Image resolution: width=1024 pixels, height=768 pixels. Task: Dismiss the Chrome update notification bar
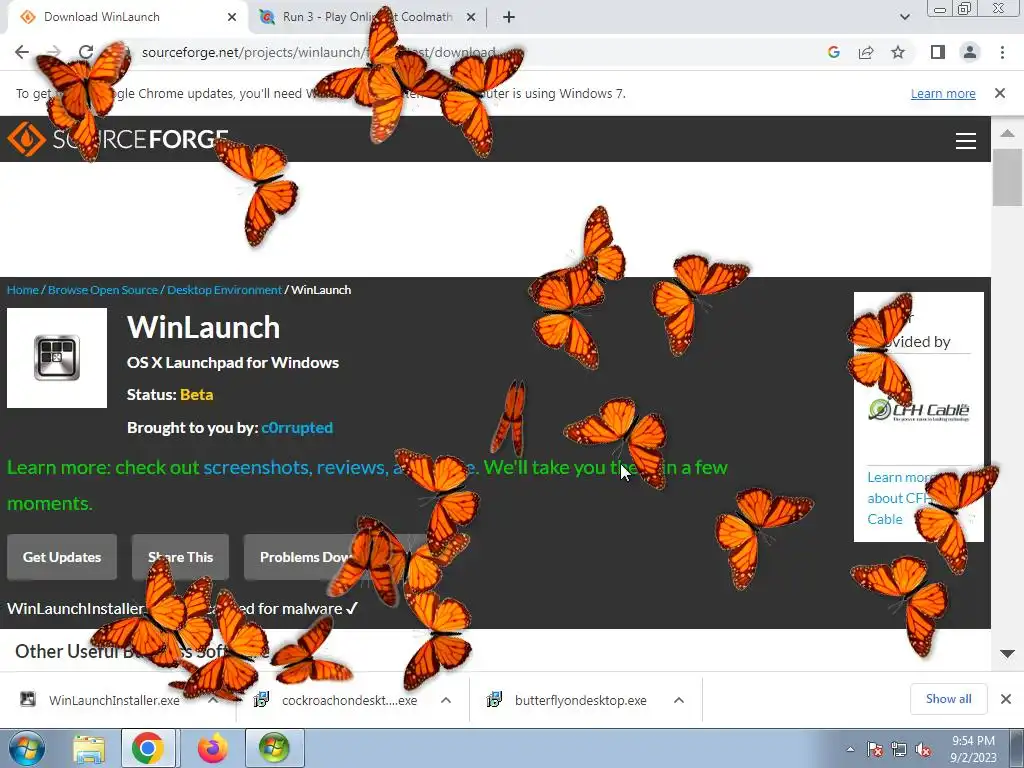tap(1000, 93)
